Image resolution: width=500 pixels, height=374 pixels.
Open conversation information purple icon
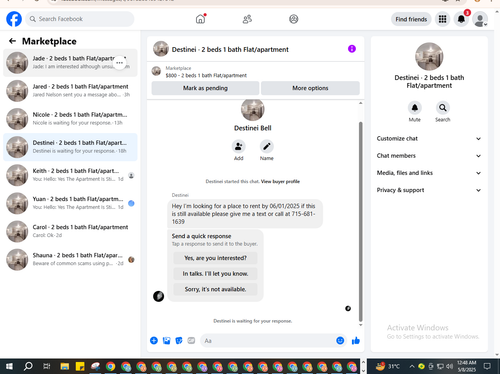point(352,49)
